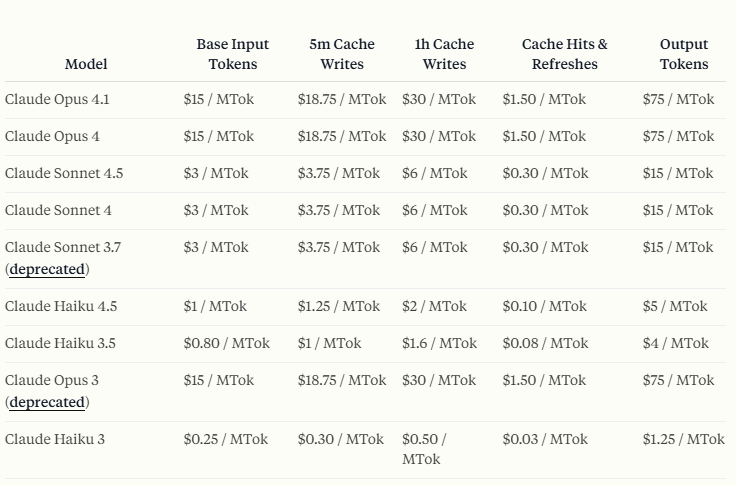Click the Claude Haiku 3 model name
Image resolution: width=736 pixels, height=486 pixels.
55,439
